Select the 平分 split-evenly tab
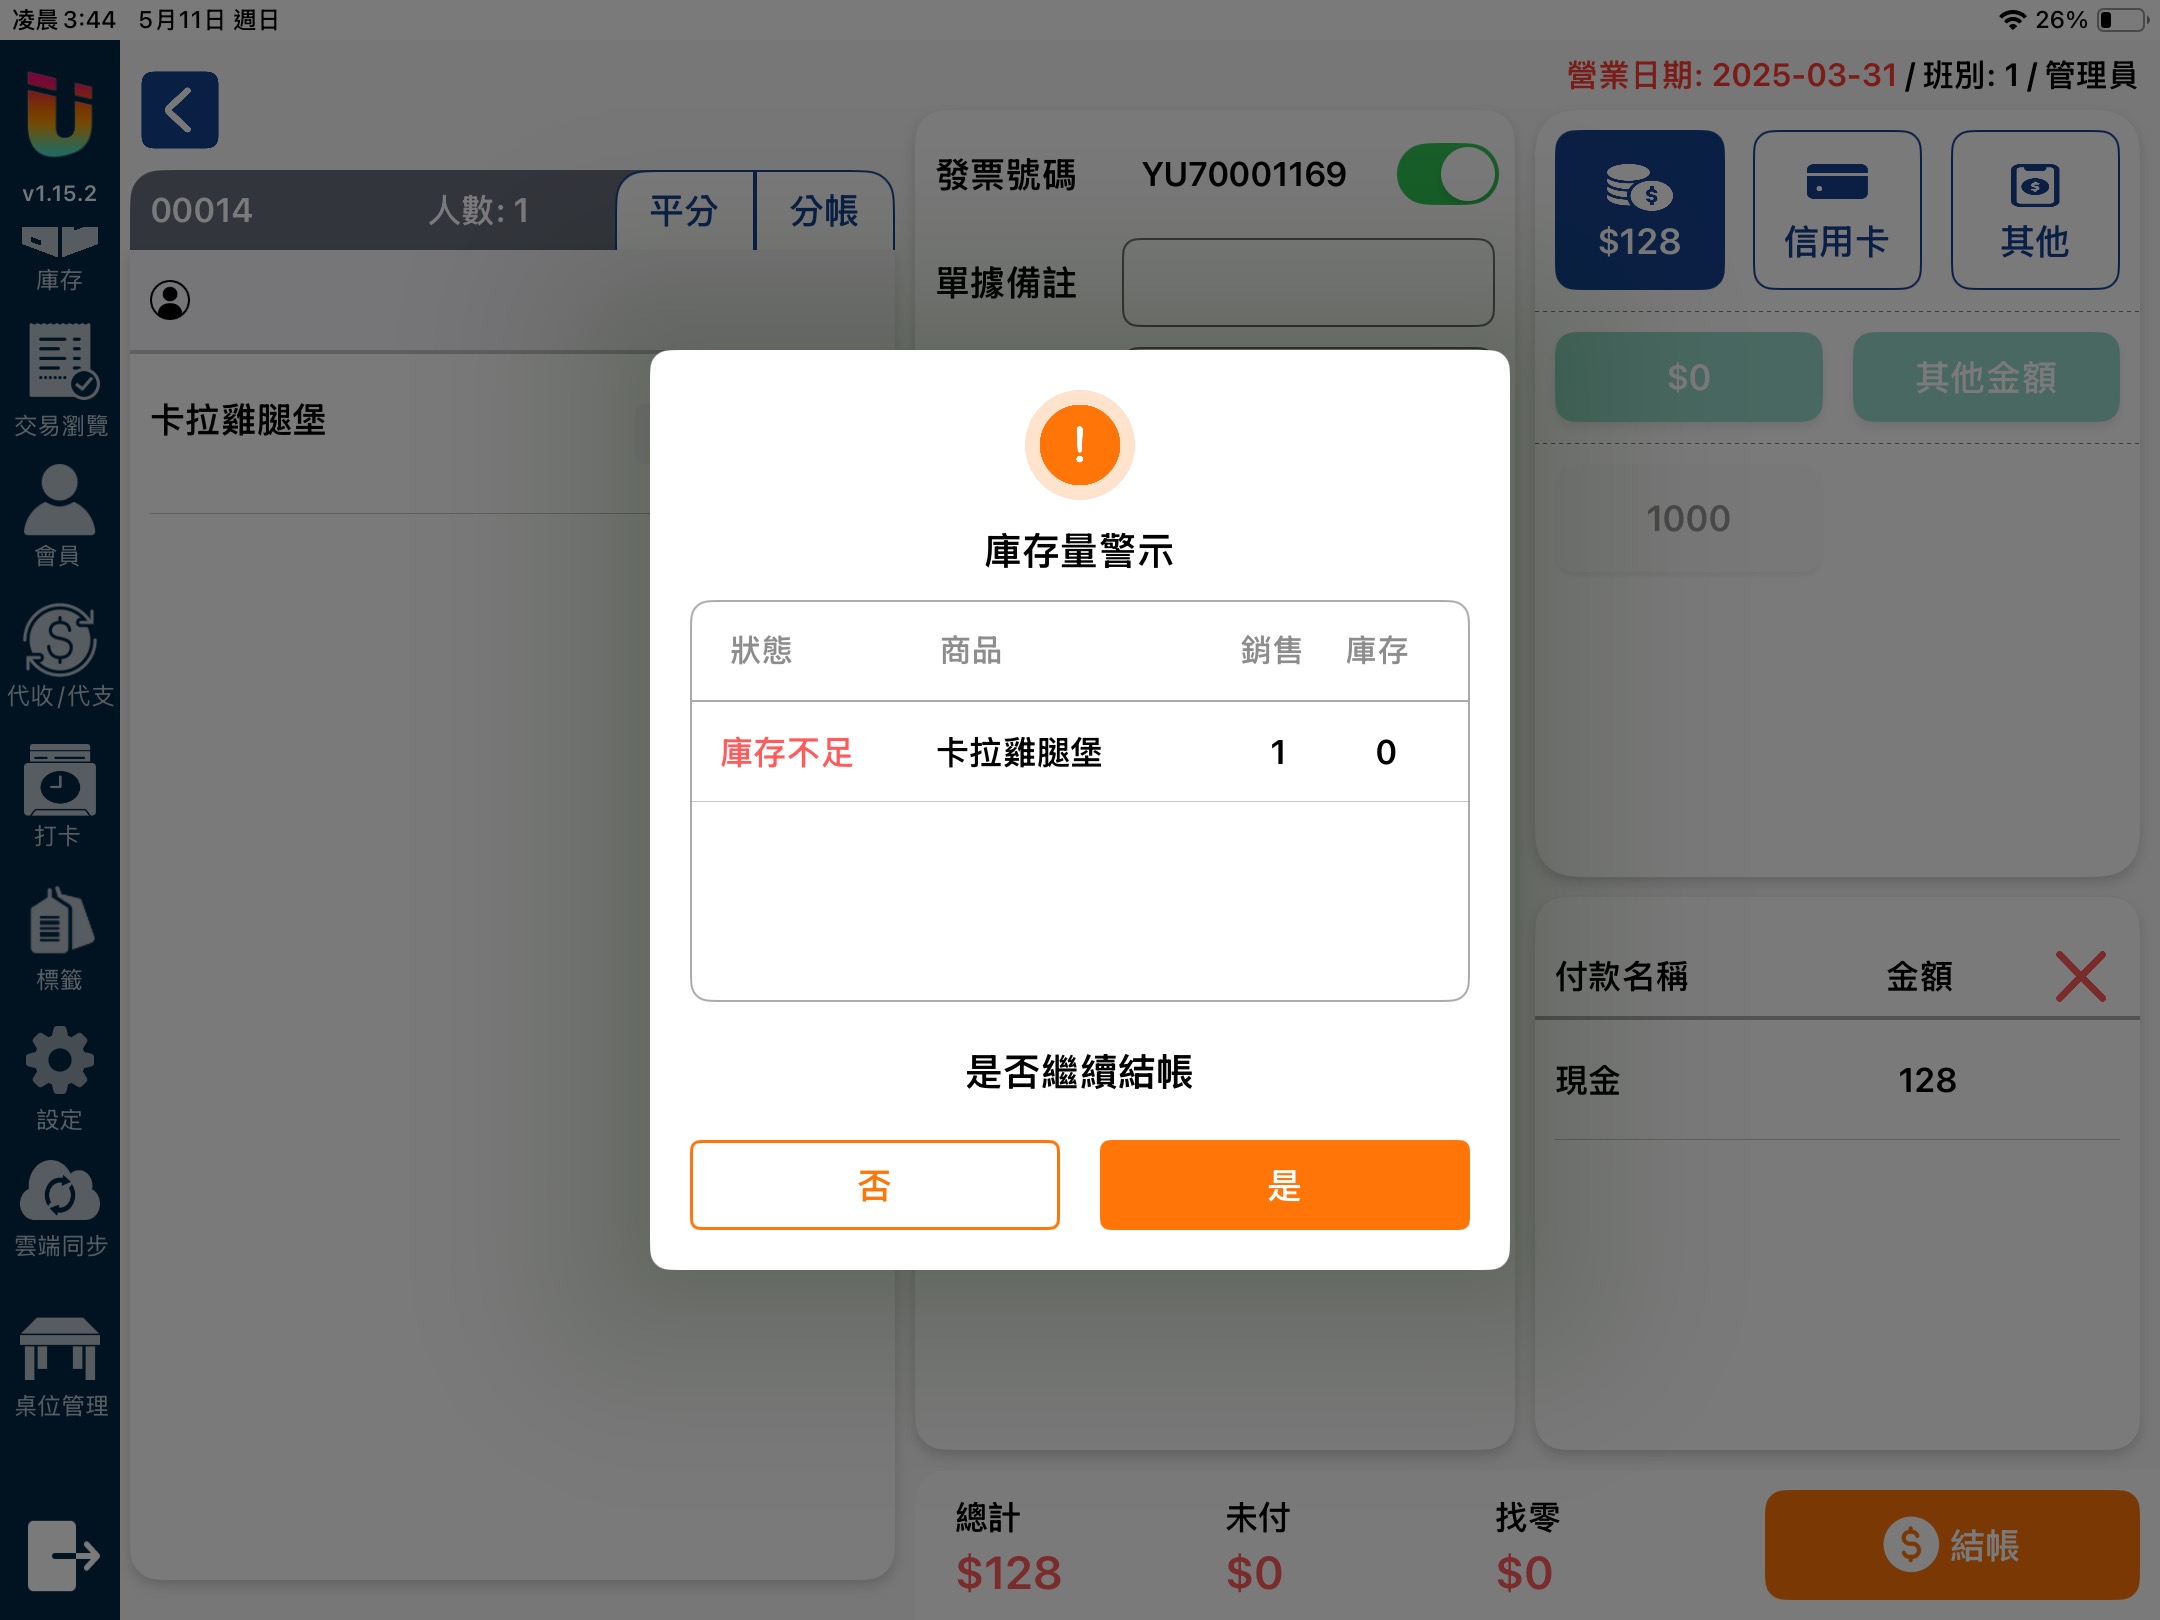The height and width of the screenshot is (1620, 2160). [684, 211]
